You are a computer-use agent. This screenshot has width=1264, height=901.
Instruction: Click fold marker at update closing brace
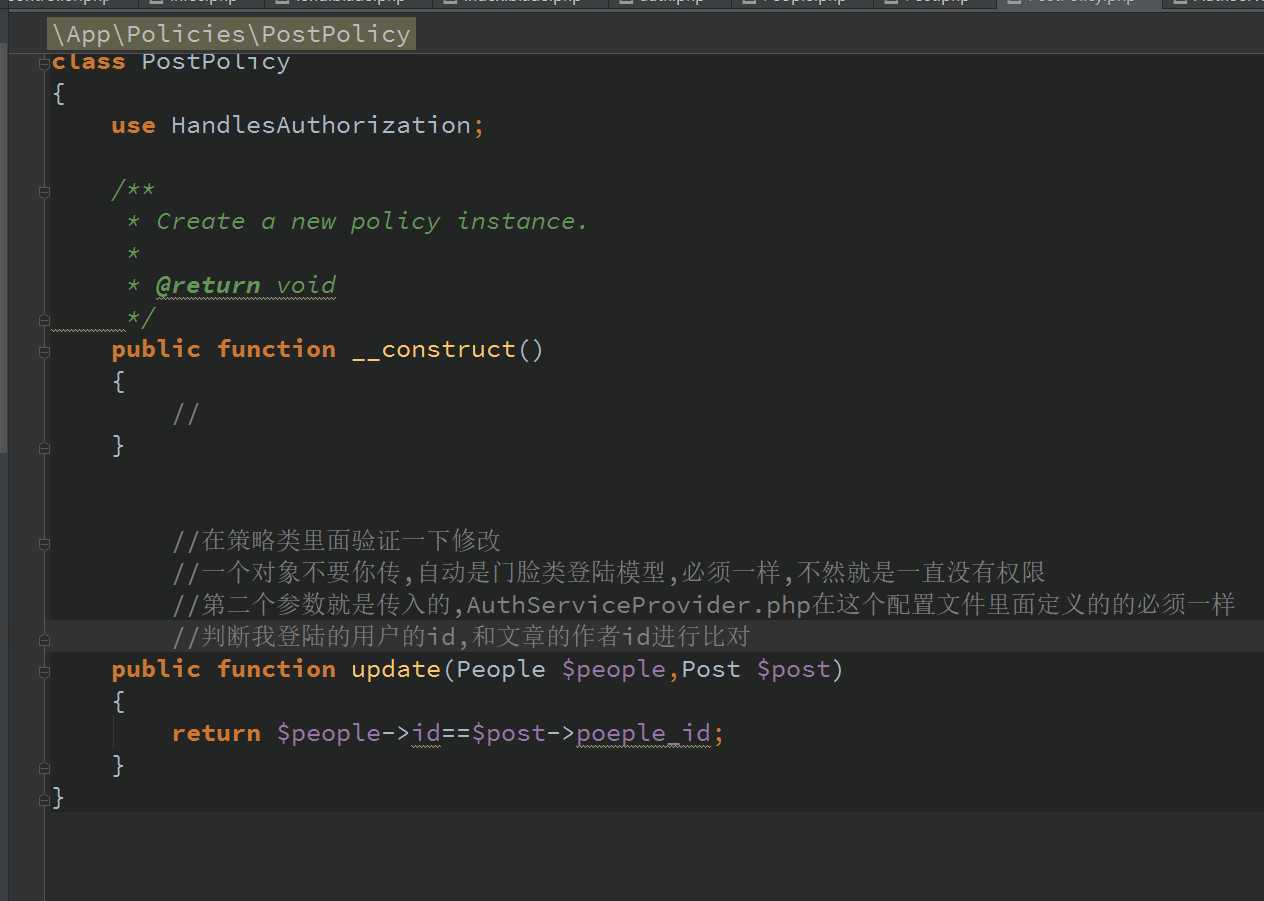(44, 767)
